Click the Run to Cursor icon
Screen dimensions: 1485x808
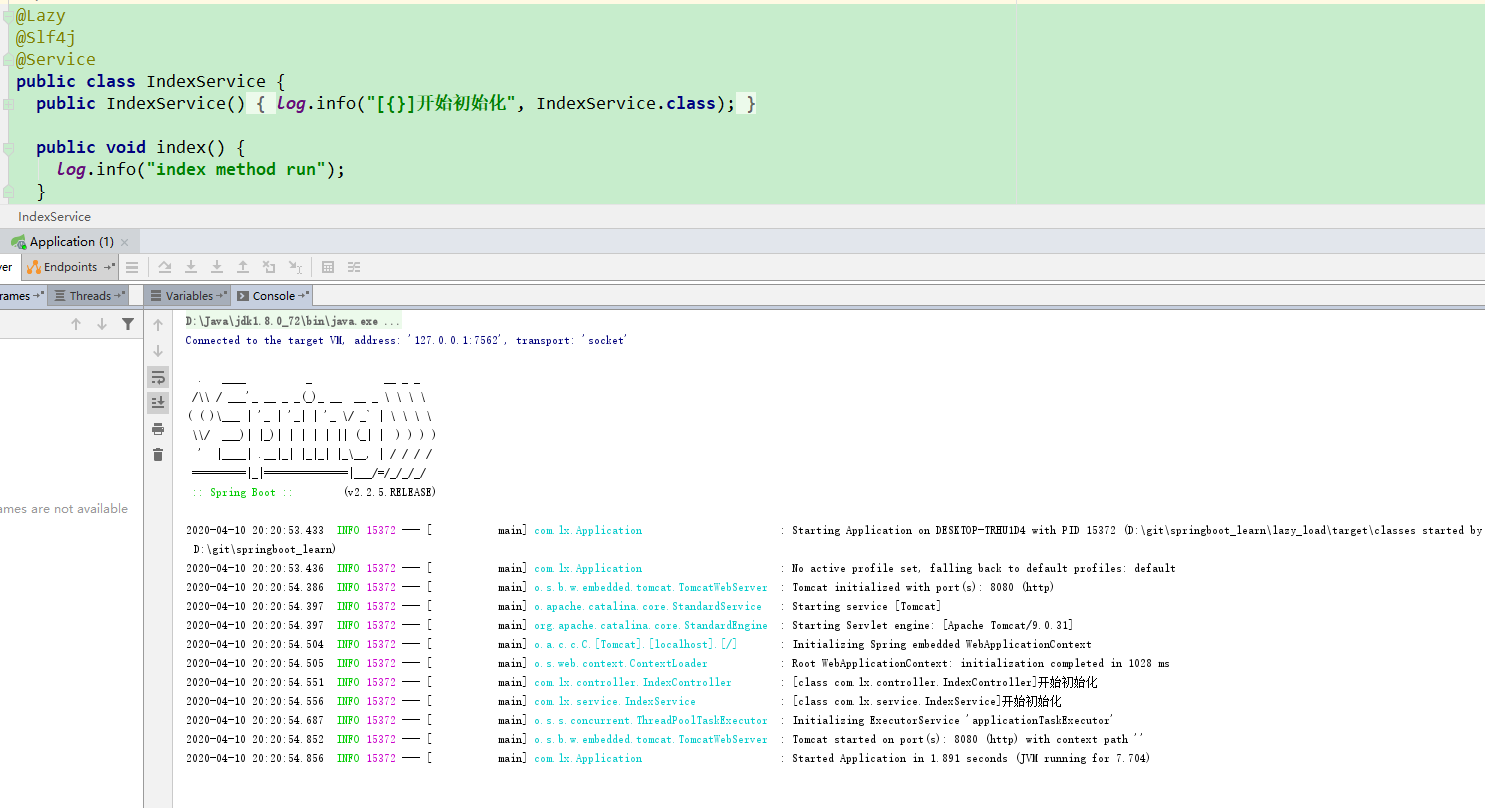click(x=295, y=267)
